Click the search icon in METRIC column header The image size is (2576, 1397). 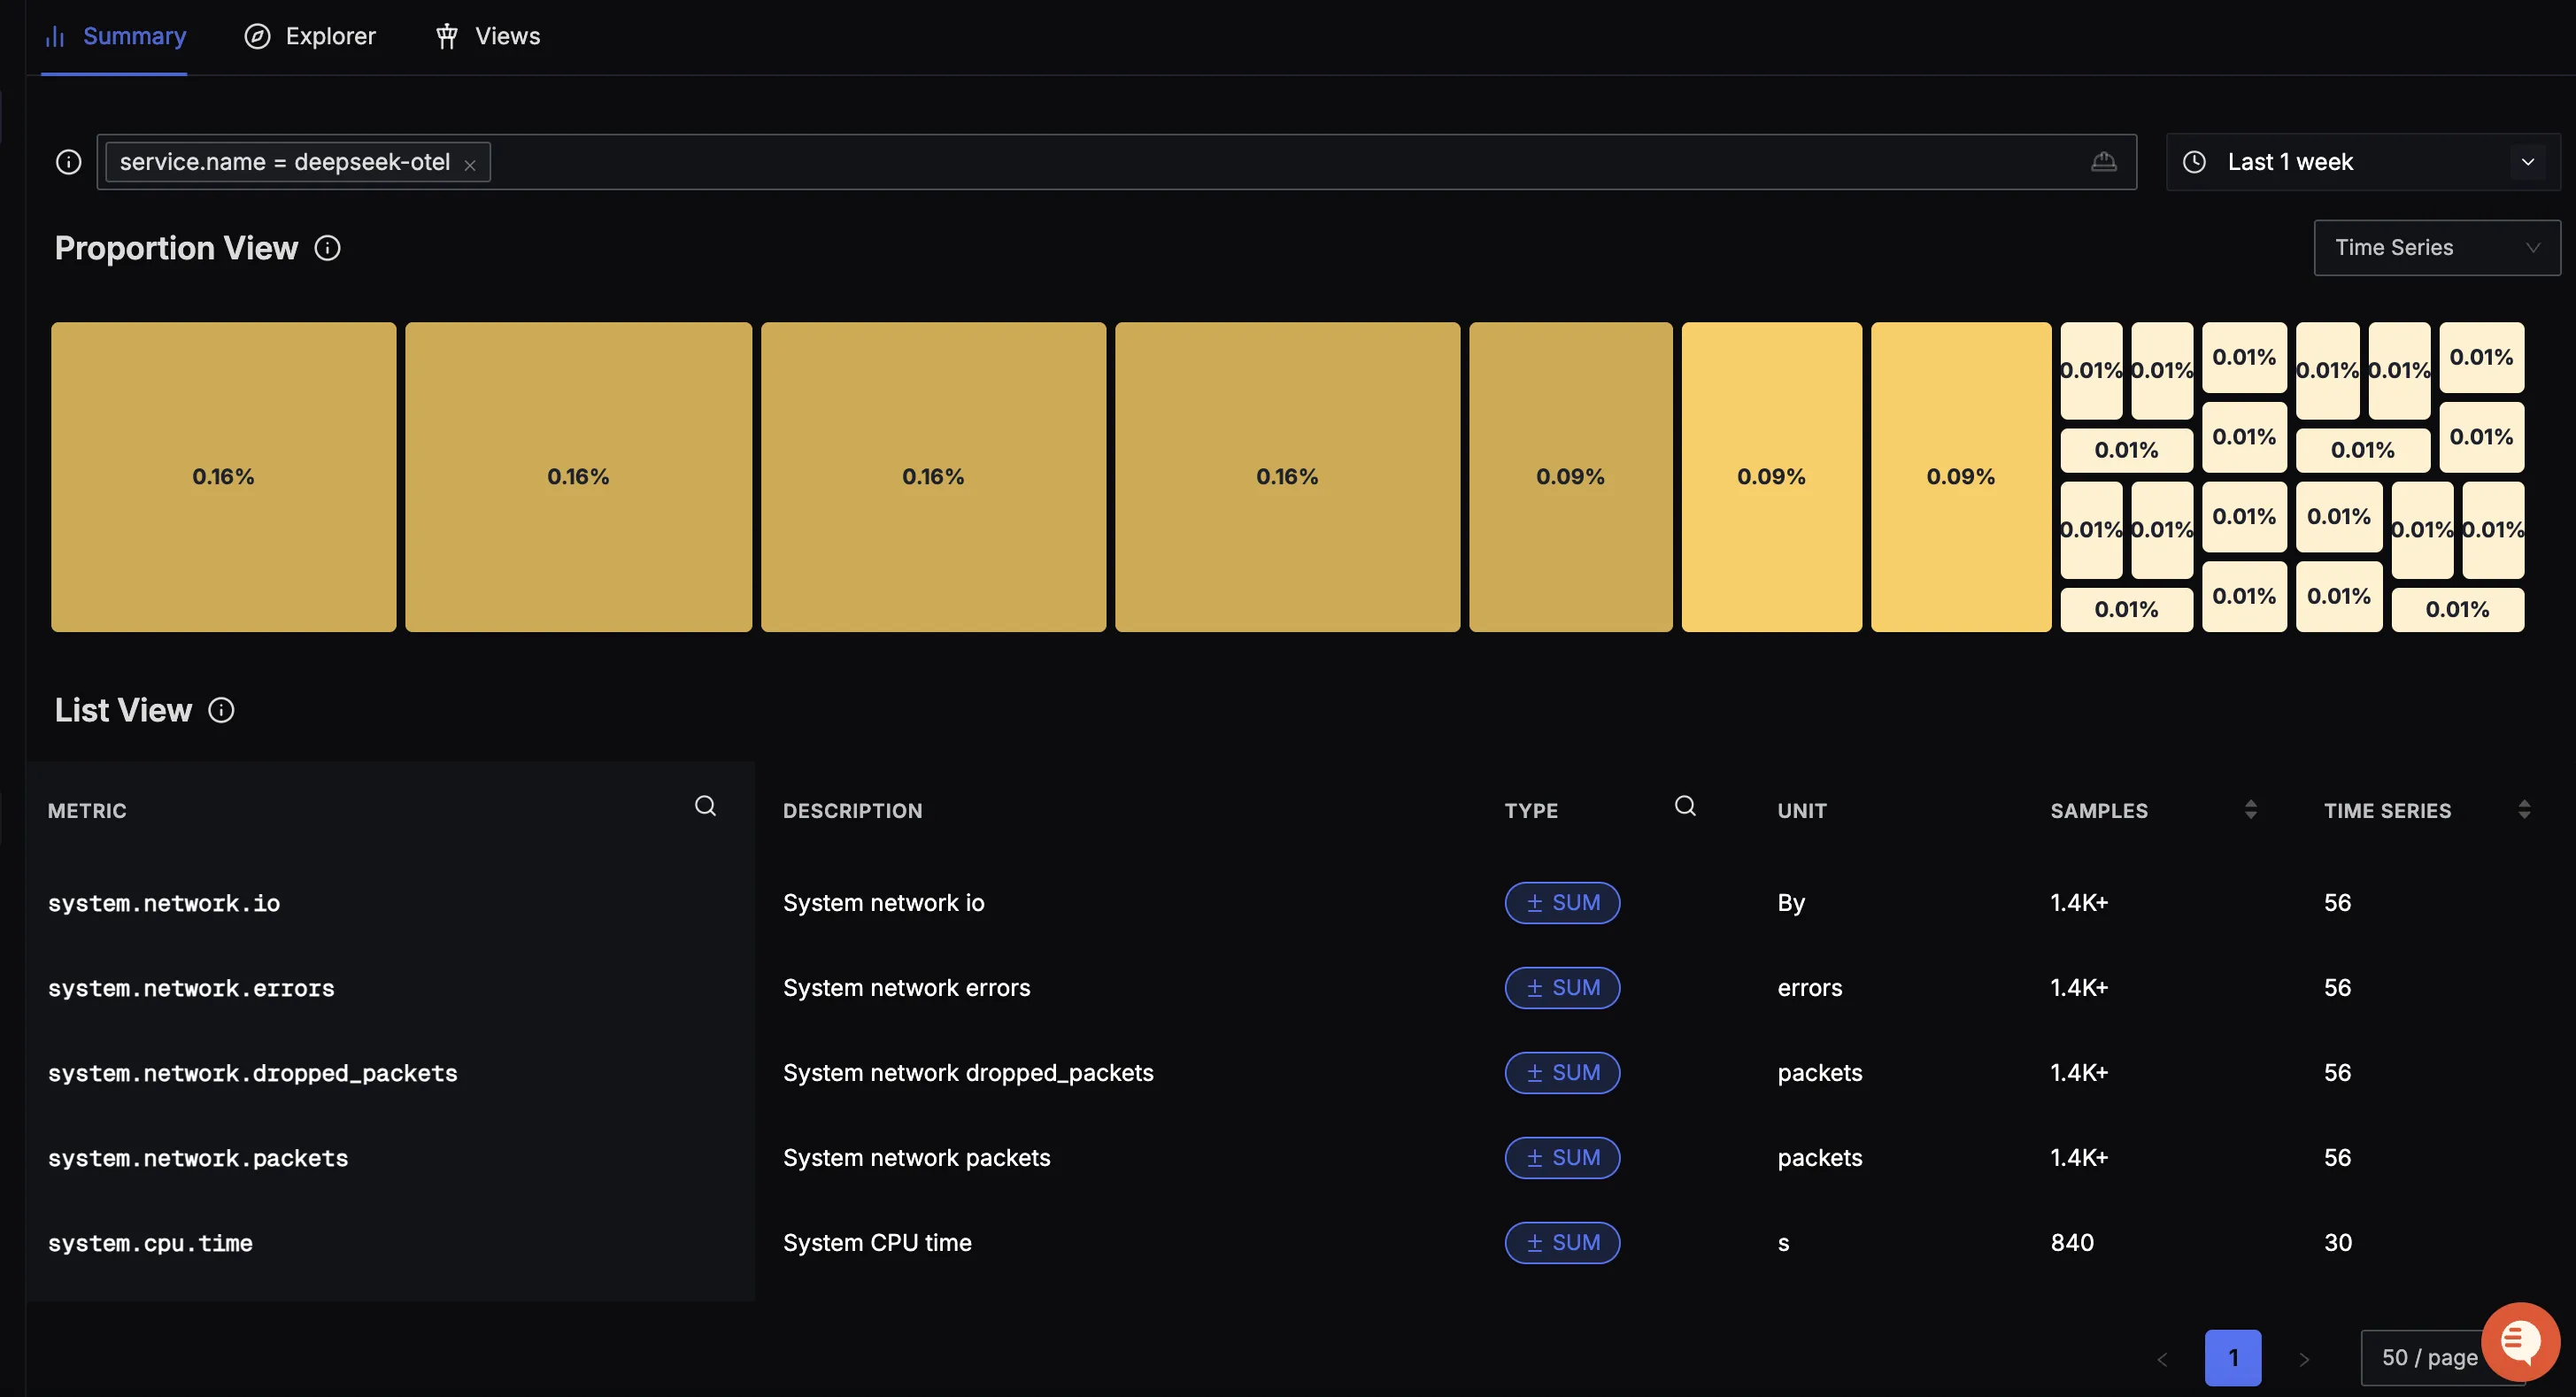point(705,806)
